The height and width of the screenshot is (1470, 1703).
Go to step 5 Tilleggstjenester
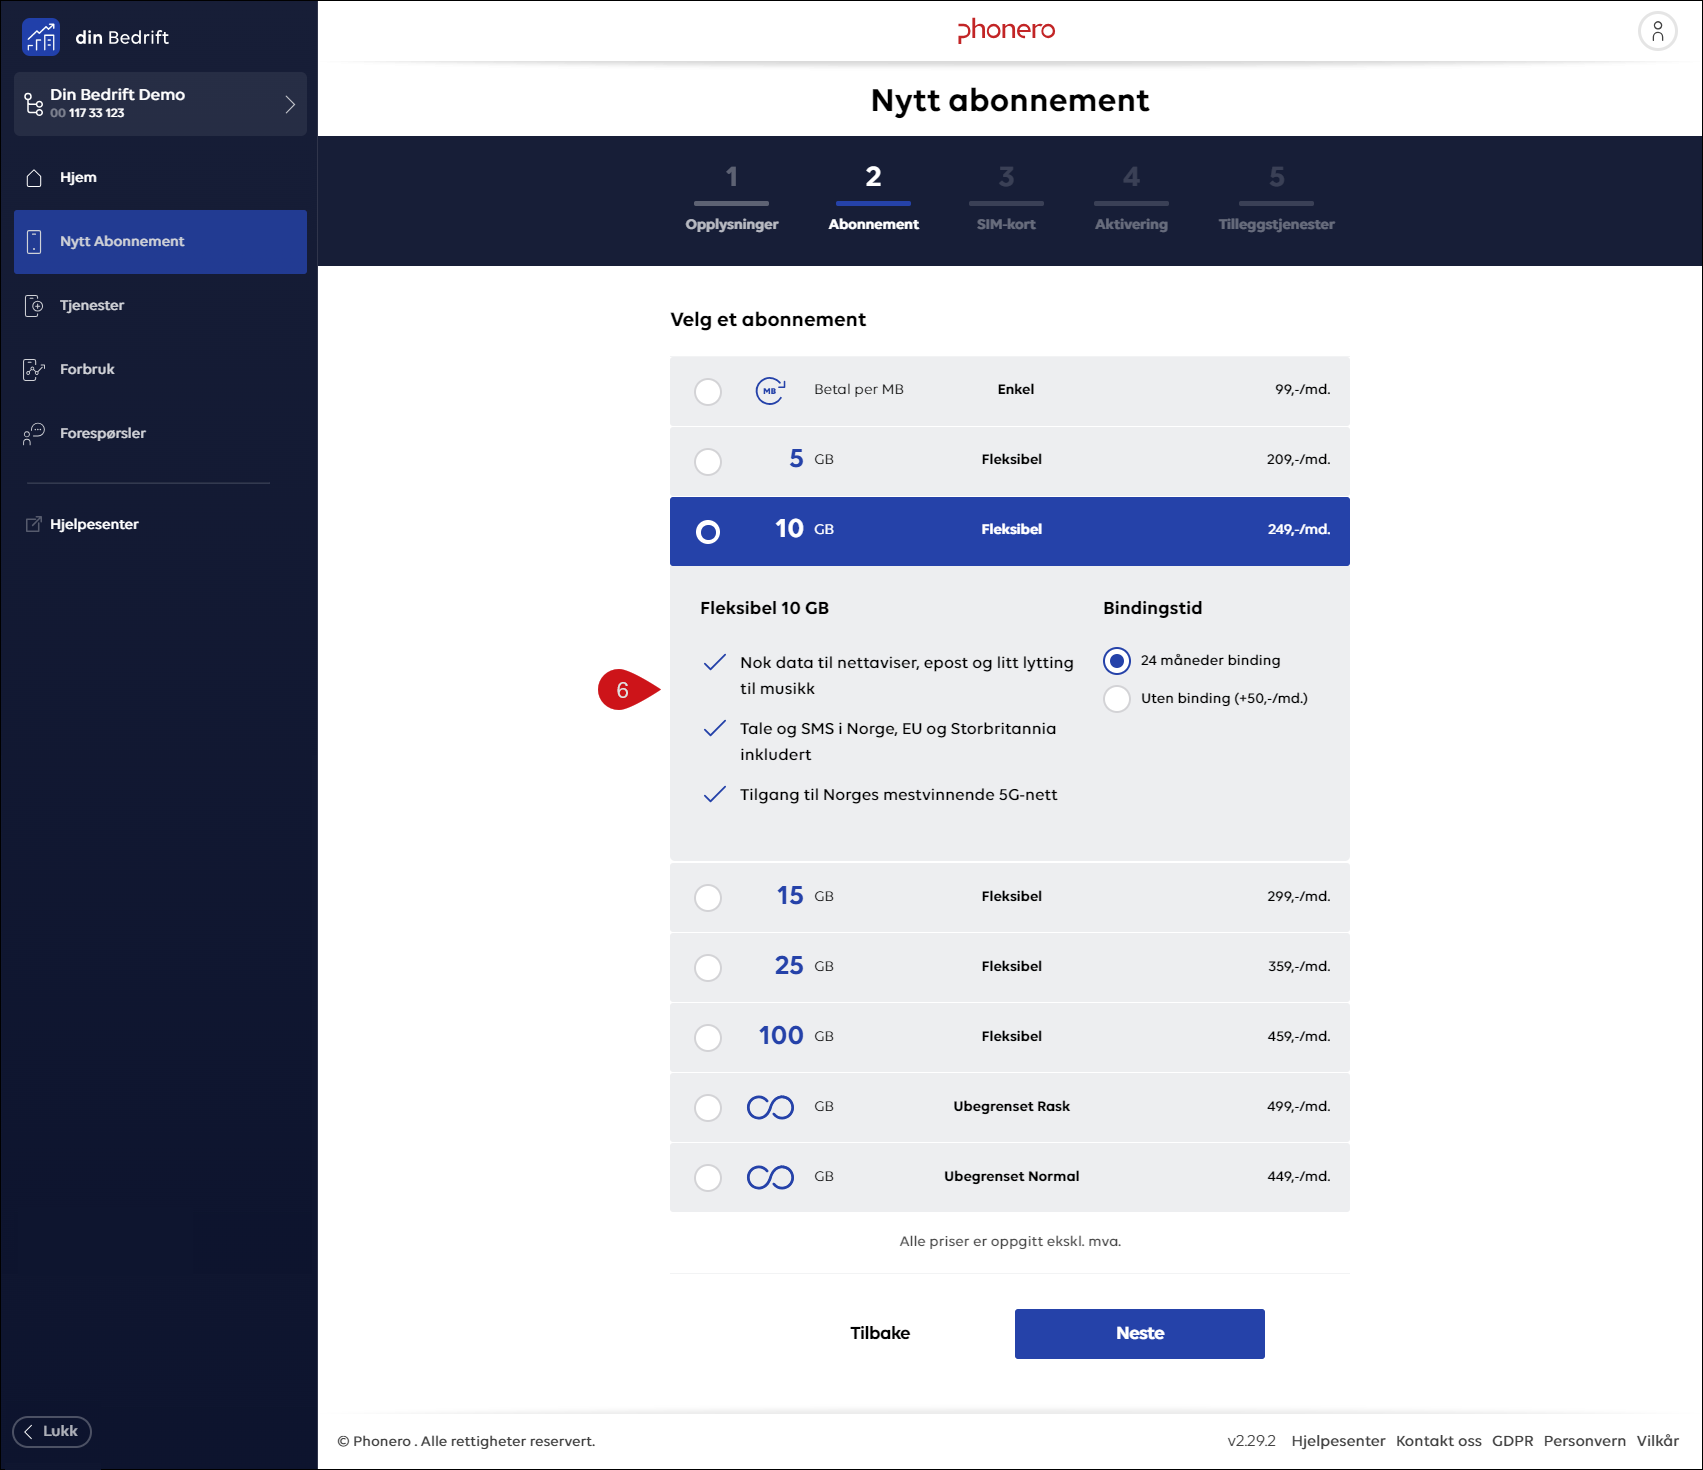click(x=1277, y=198)
